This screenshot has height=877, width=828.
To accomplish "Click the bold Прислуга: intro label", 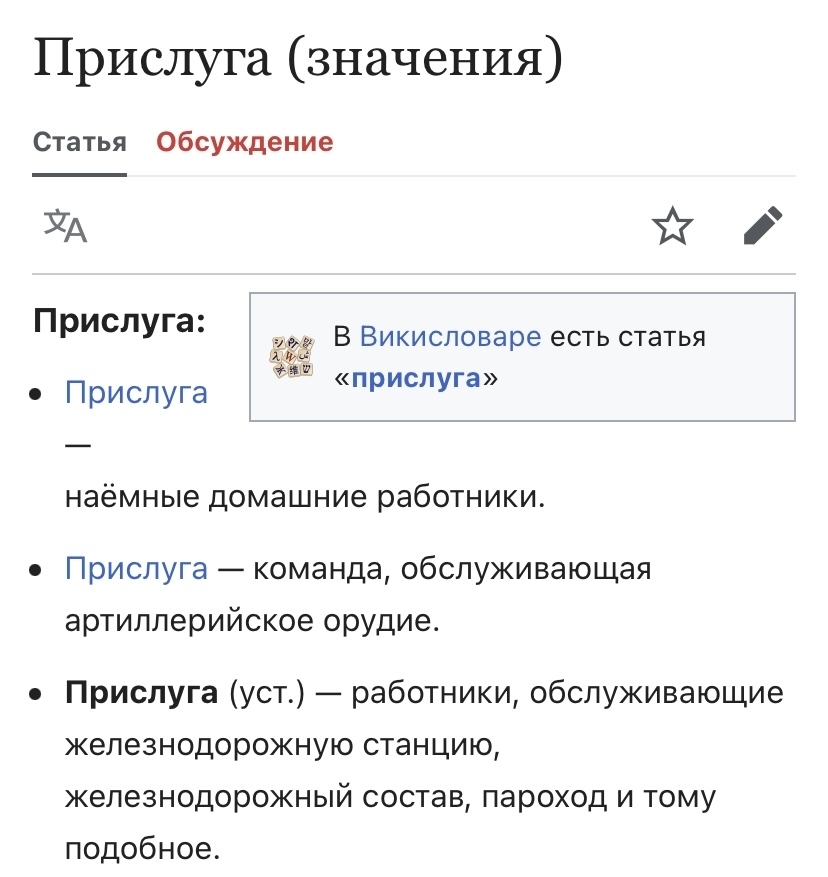I will pos(119,322).
